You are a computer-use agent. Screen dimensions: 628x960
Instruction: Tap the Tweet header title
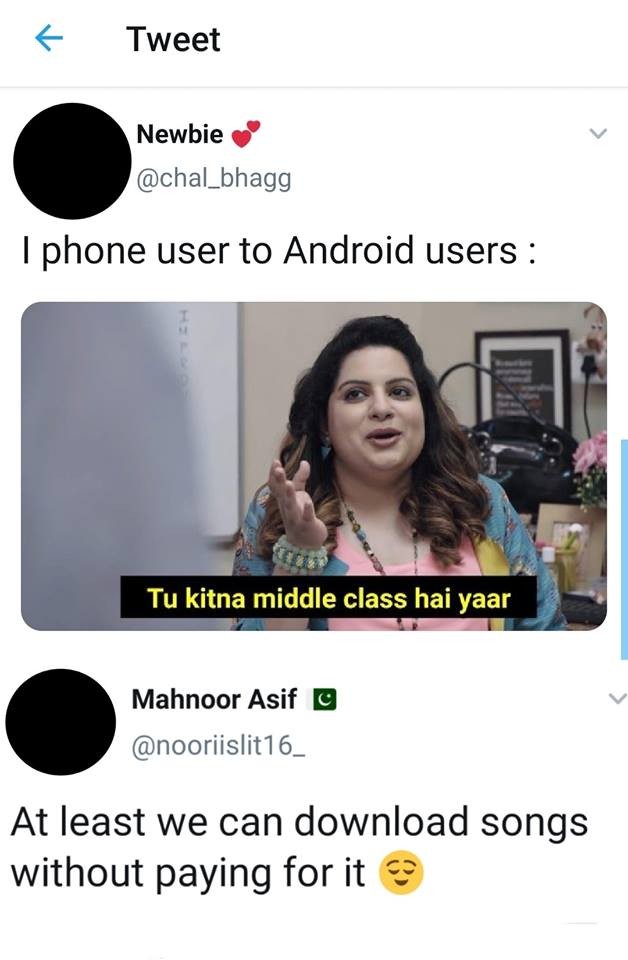[173, 40]
